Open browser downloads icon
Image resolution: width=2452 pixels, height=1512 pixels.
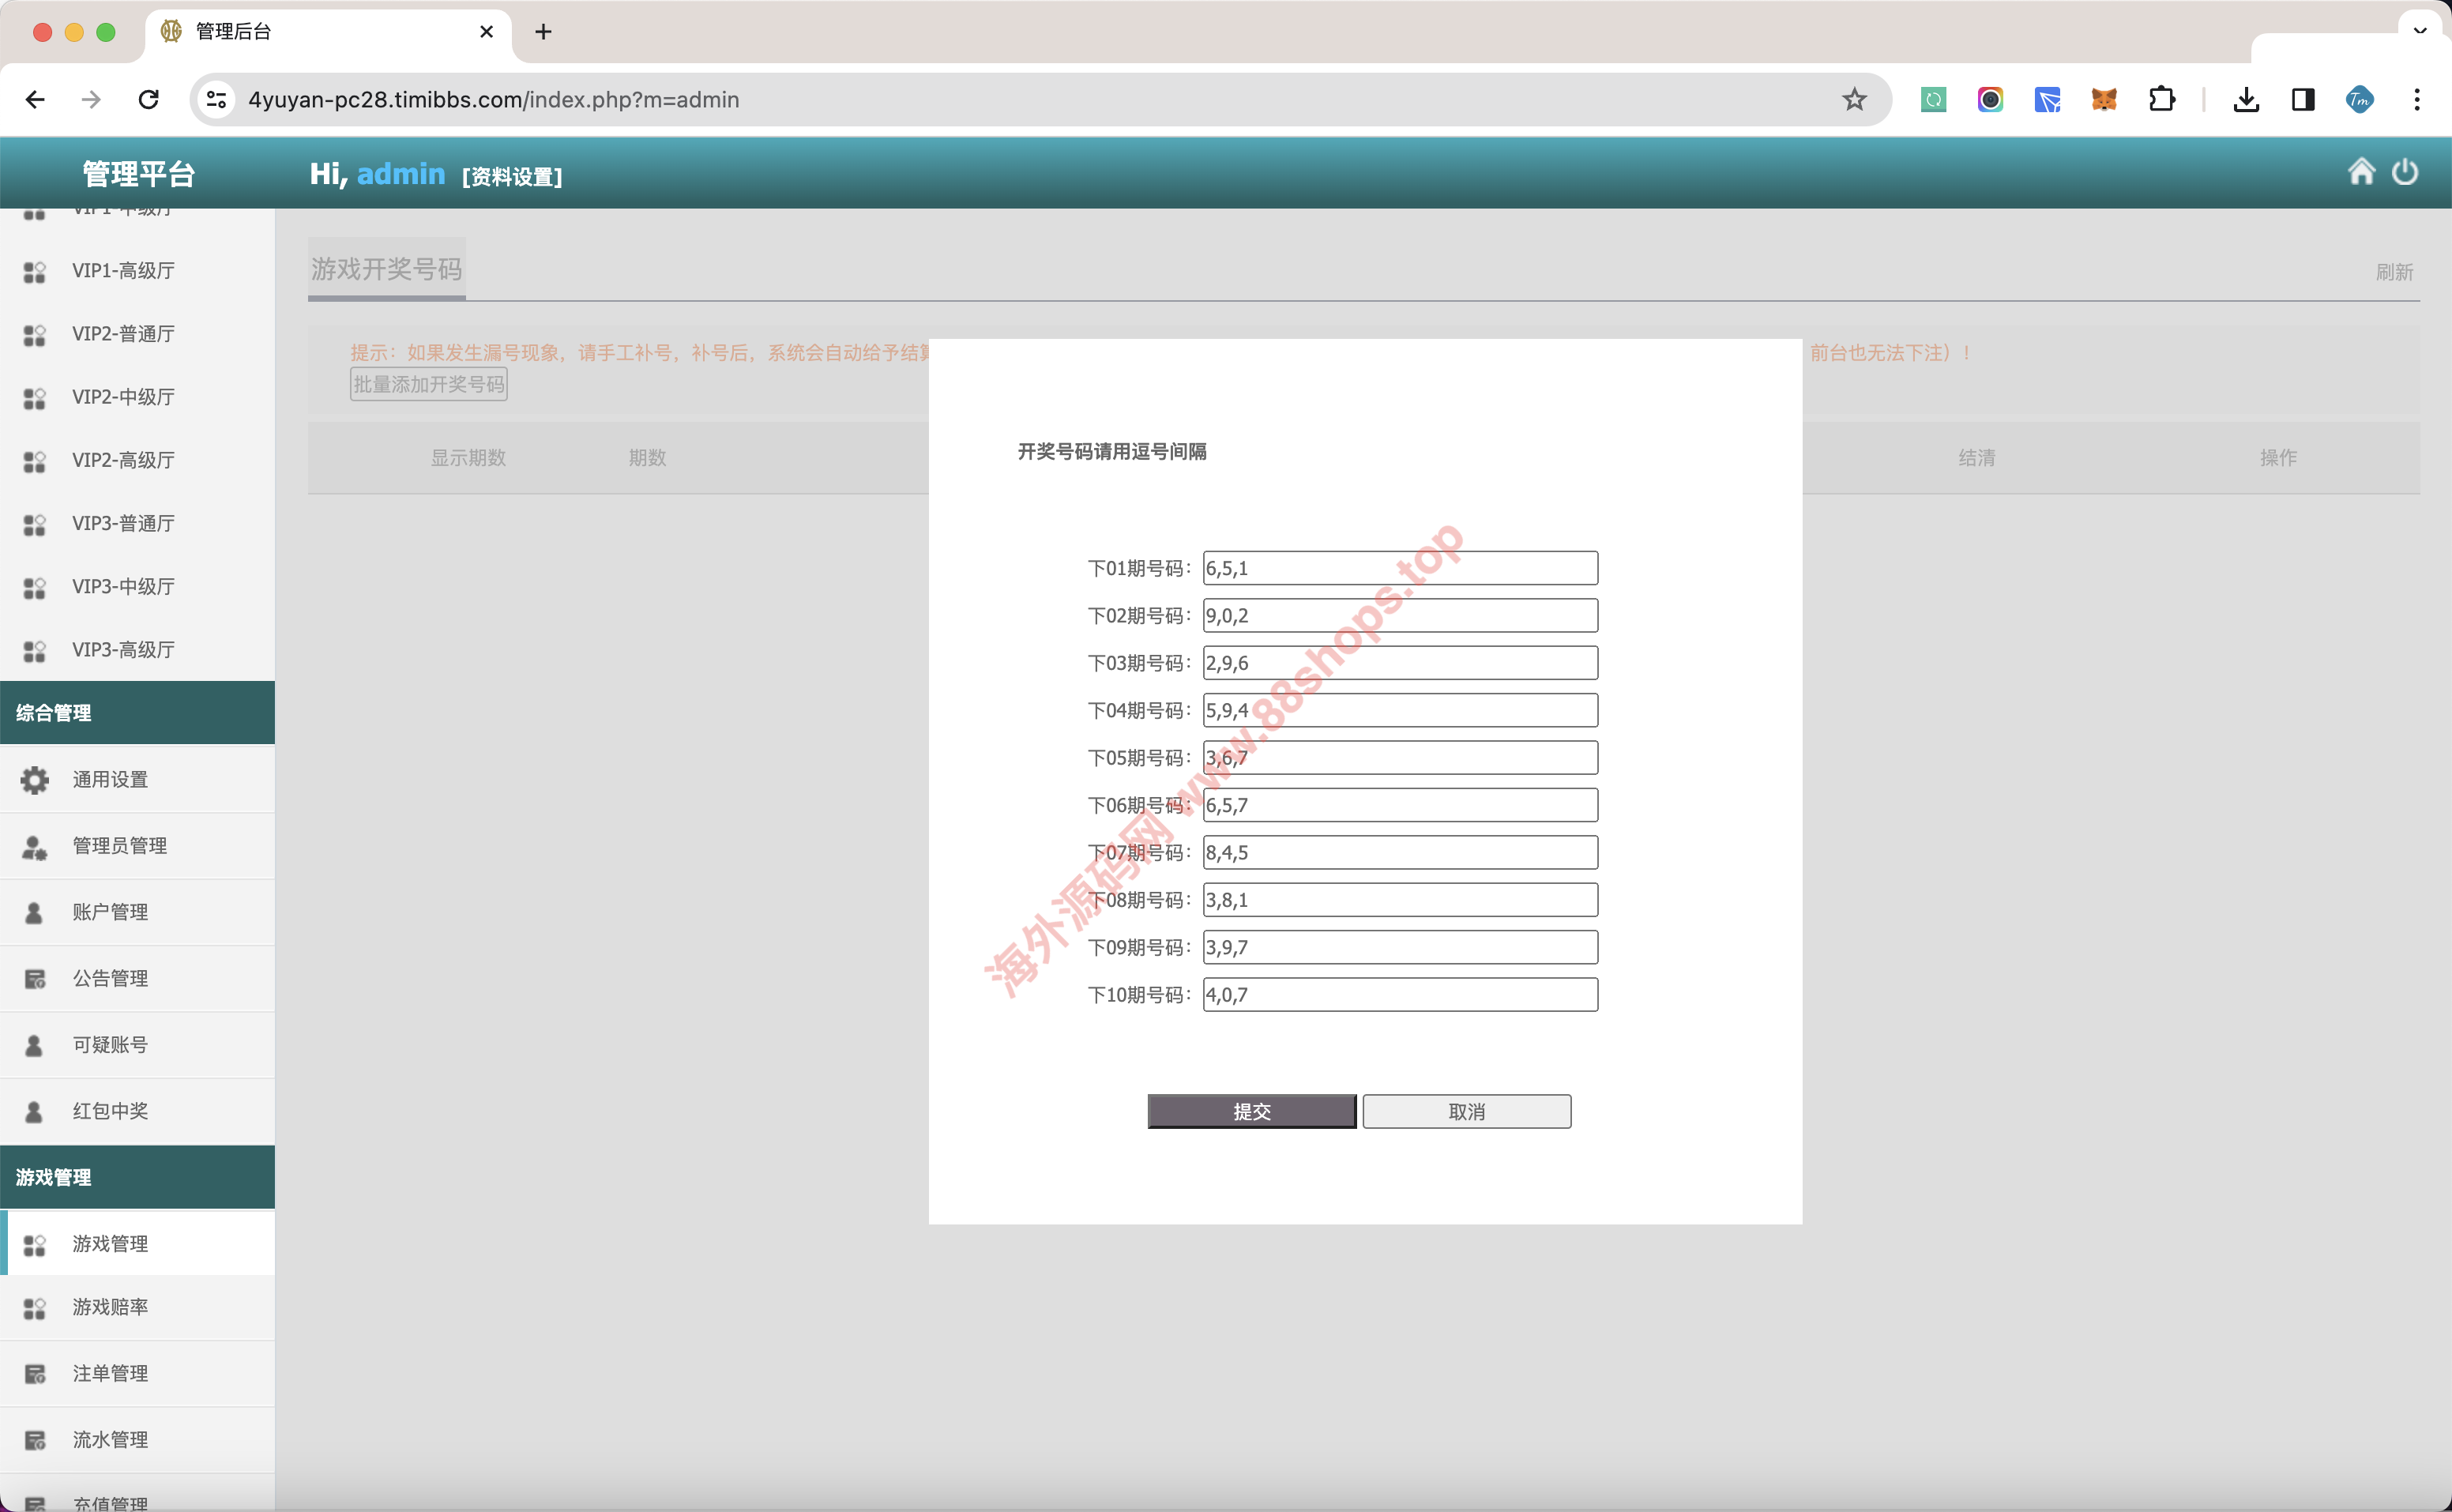(2246, 100)
